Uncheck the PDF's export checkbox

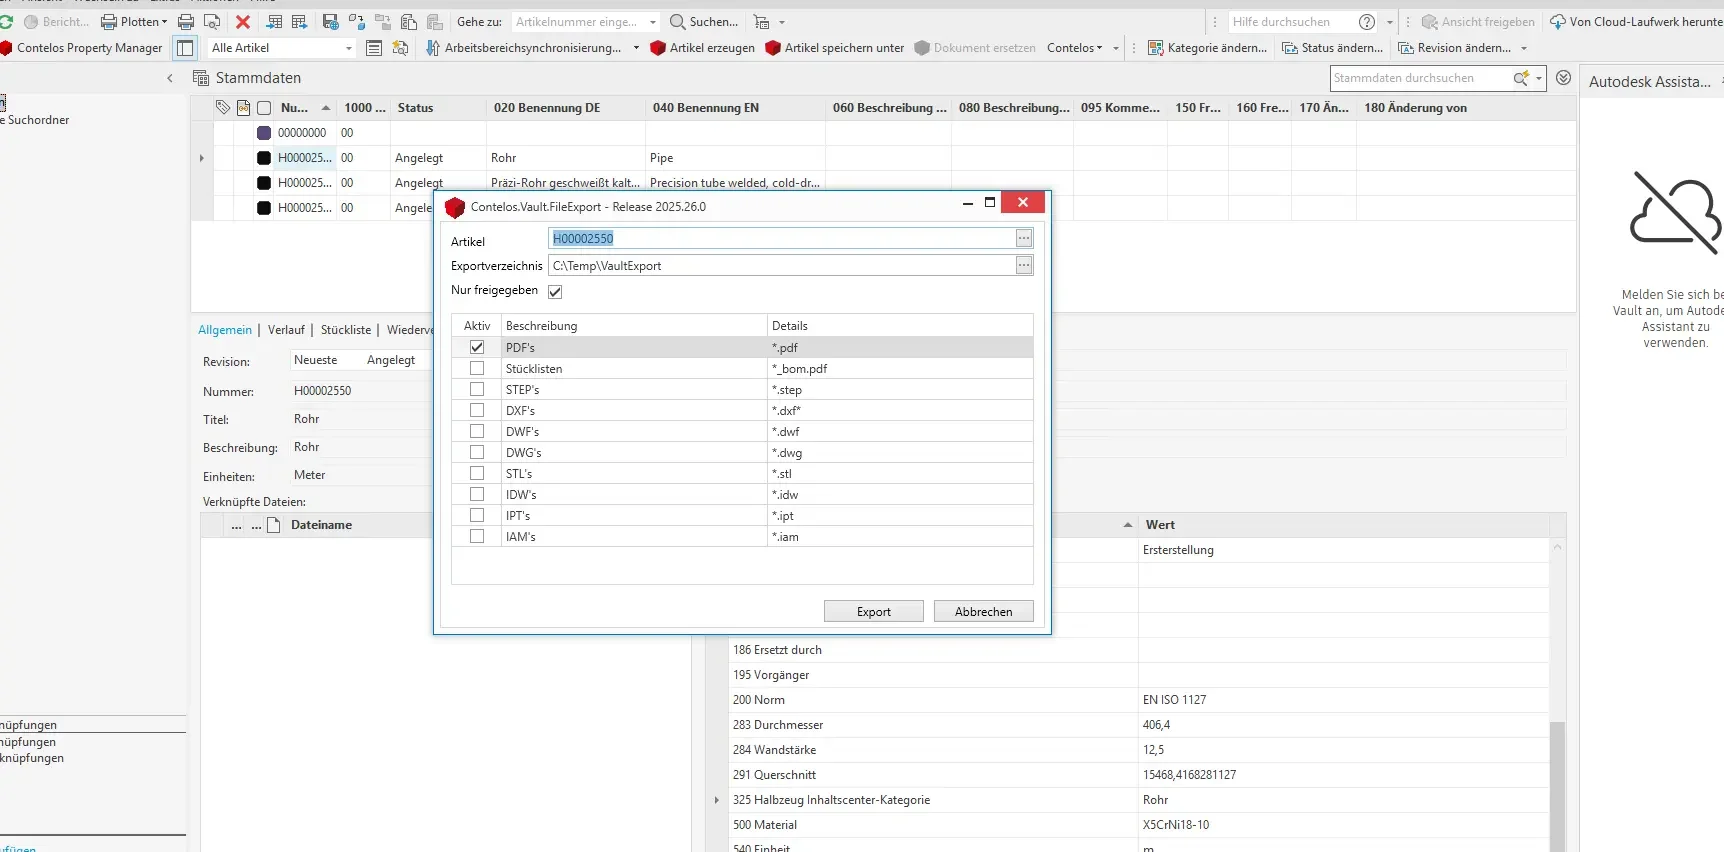[x=477, y=347]
